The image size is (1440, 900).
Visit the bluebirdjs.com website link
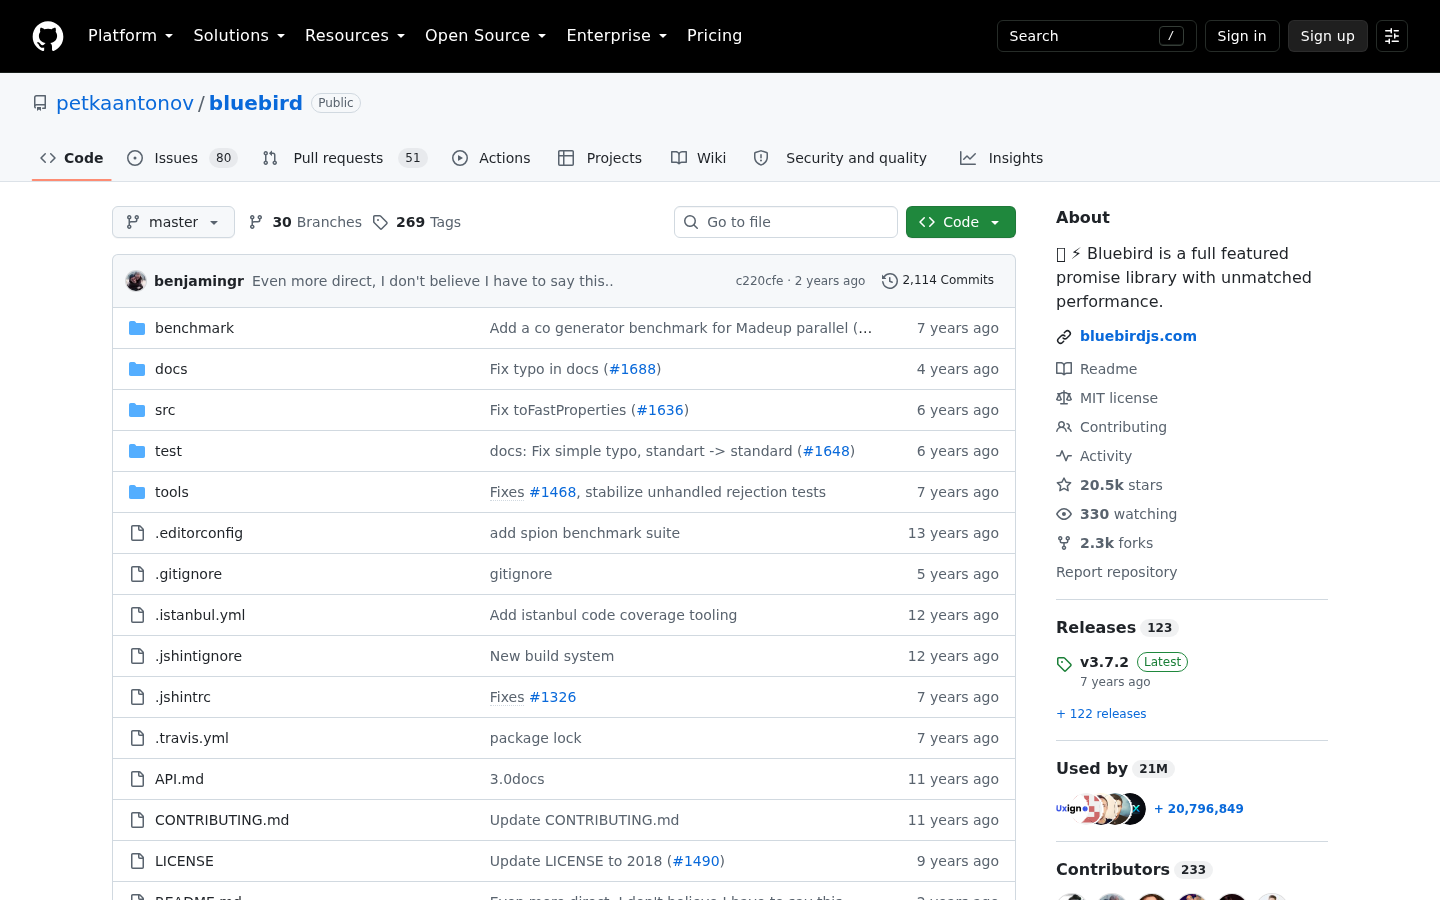1138,336
